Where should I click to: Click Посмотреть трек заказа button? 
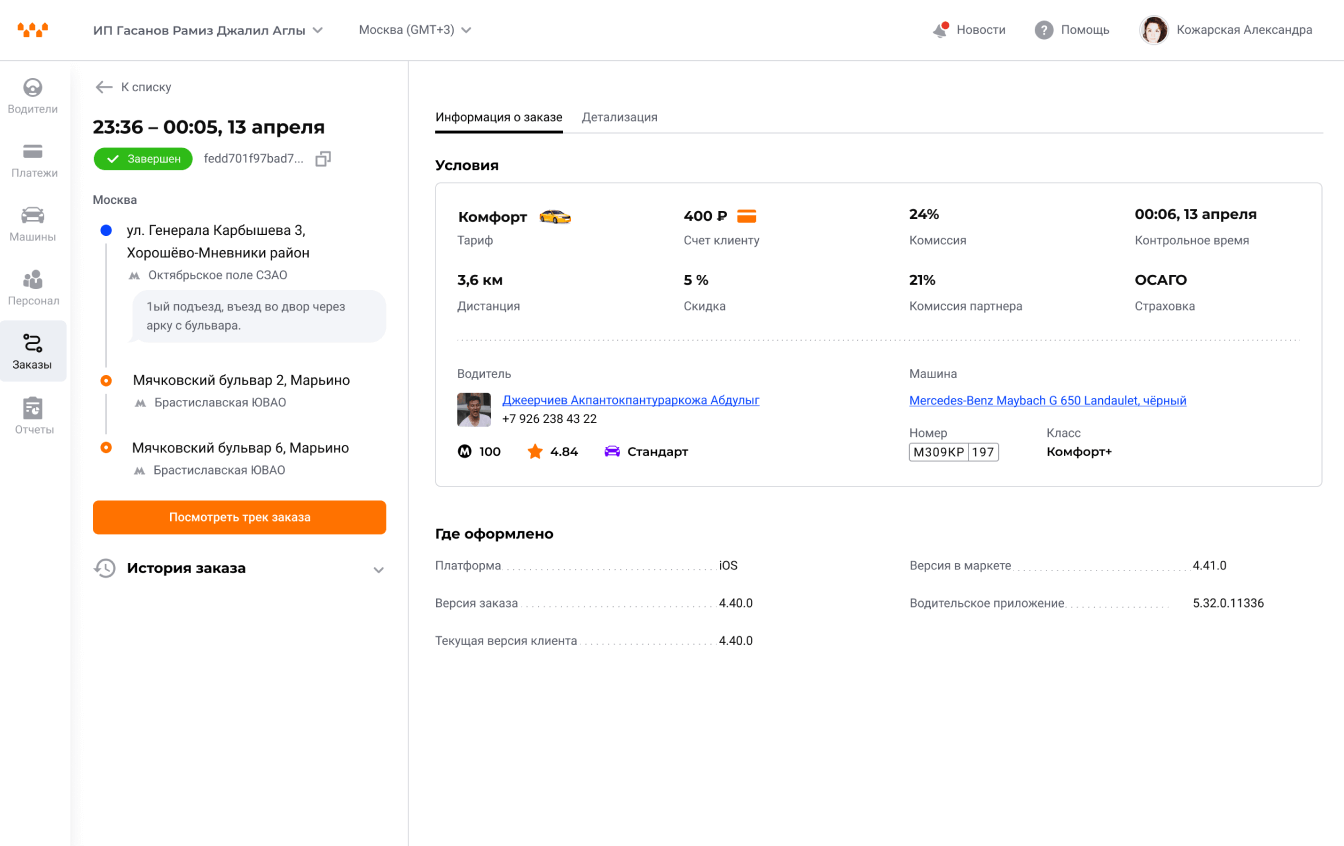tap(239, 517)
